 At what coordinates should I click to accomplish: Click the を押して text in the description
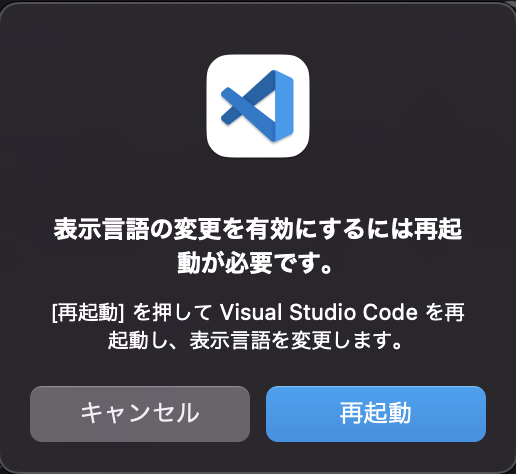coord(172,313)
